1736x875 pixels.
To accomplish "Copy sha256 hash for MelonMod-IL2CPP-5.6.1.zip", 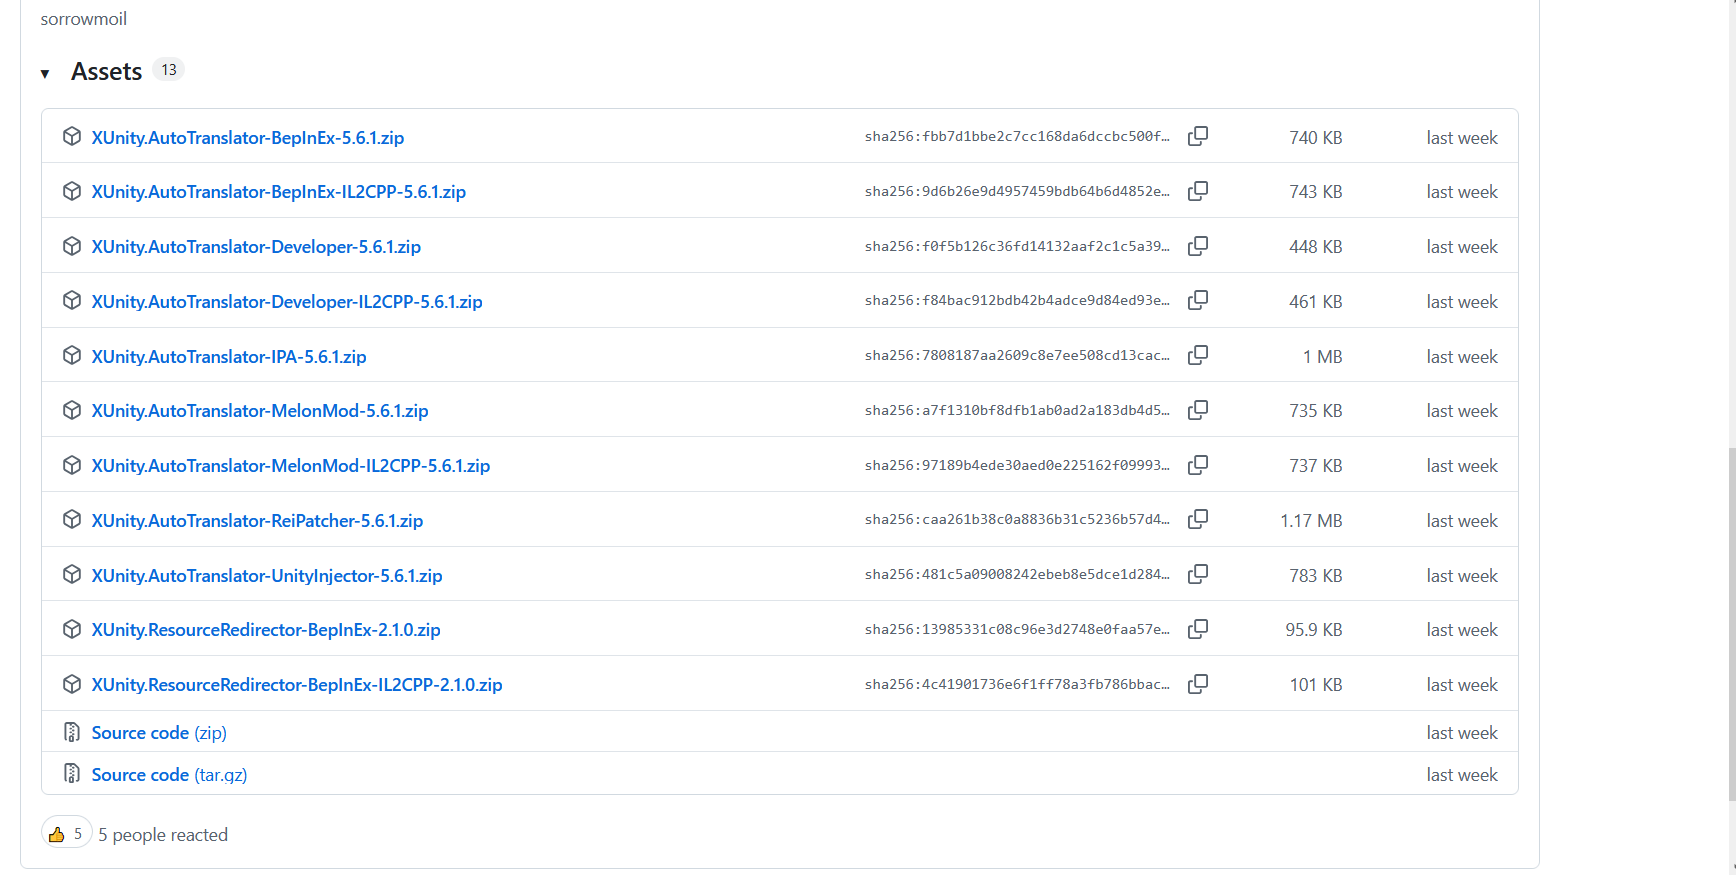I will tap(1198, 465).
